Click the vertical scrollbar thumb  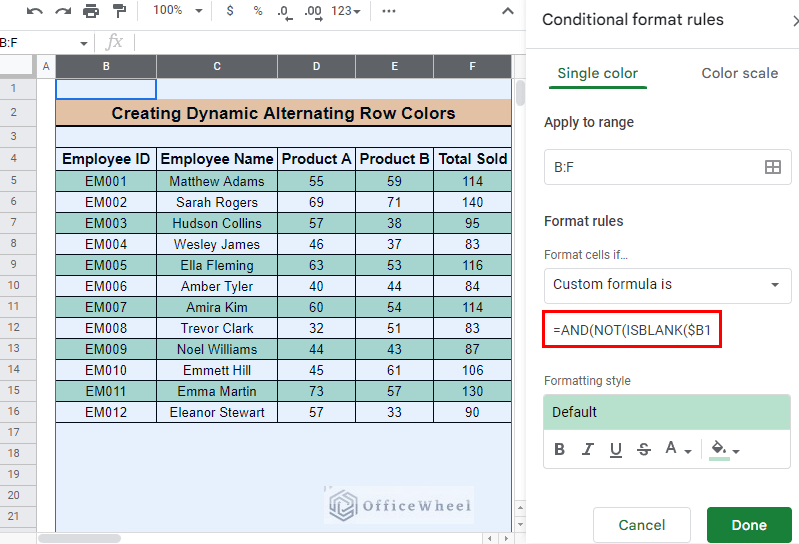point(520,93)
